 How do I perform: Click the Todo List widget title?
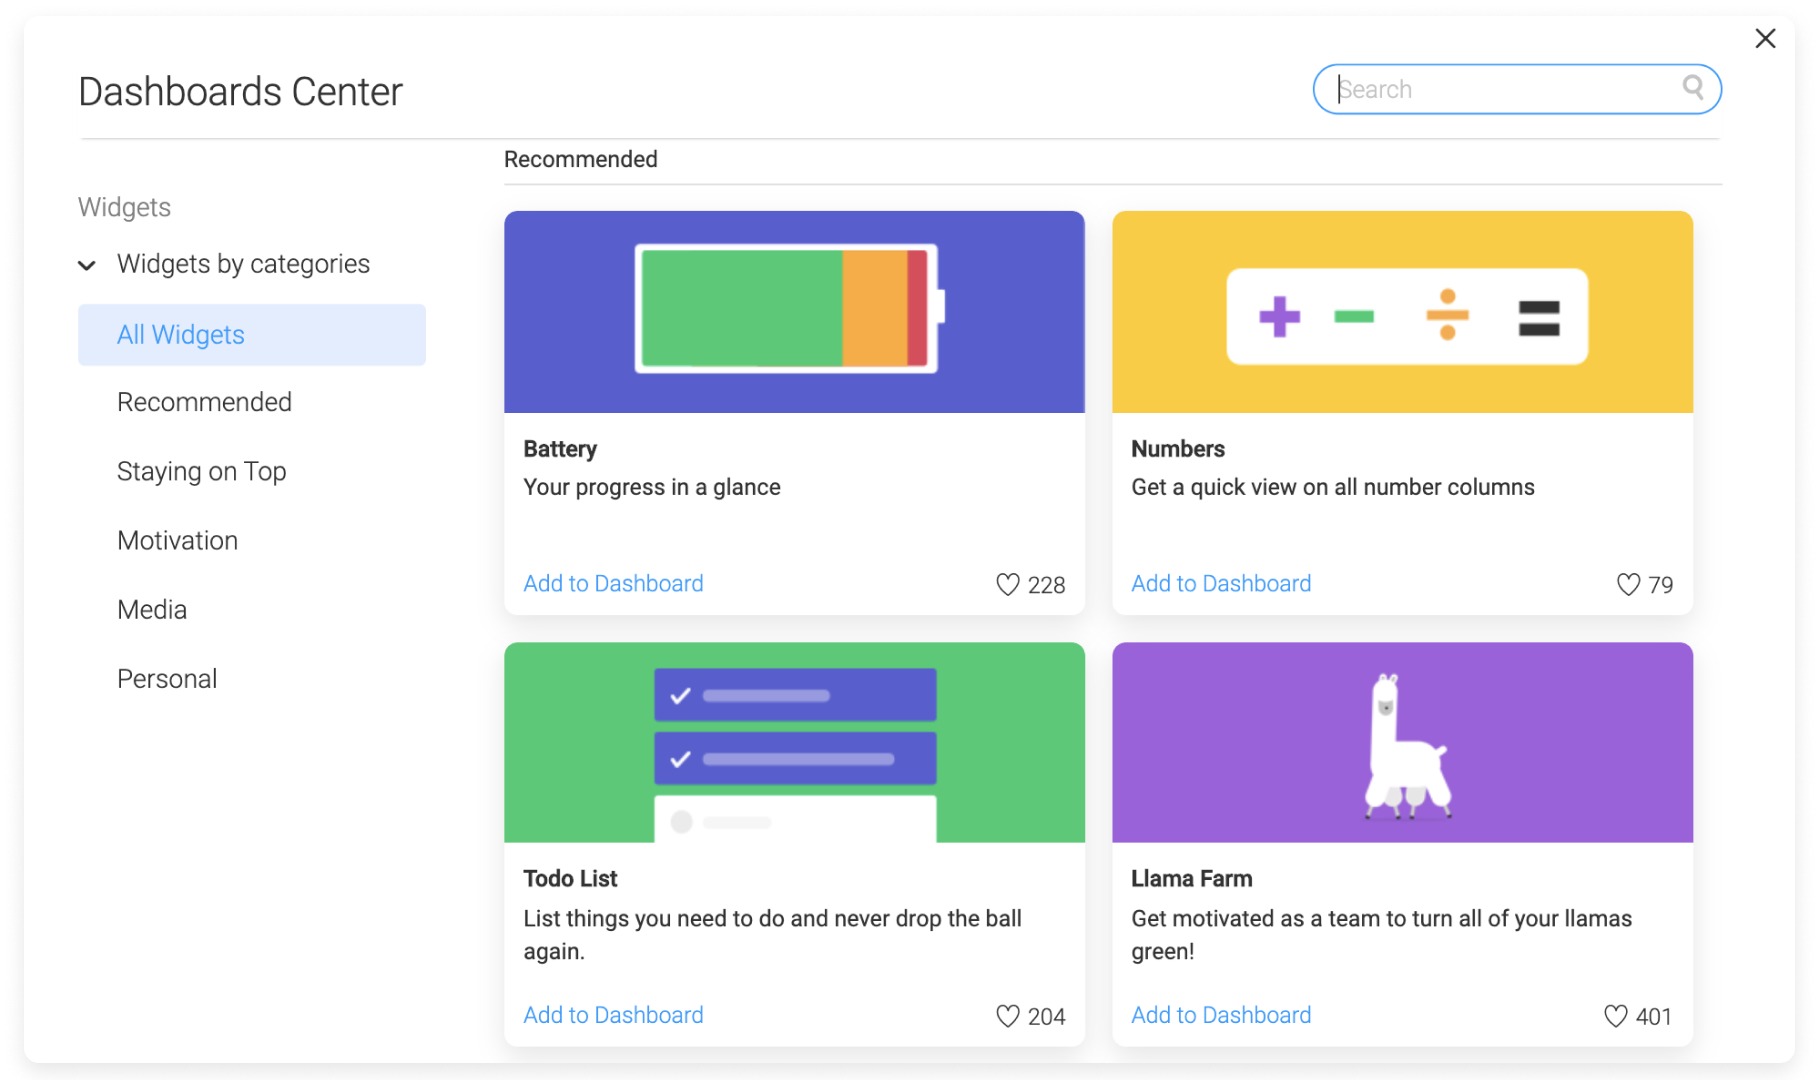point(570,879)
